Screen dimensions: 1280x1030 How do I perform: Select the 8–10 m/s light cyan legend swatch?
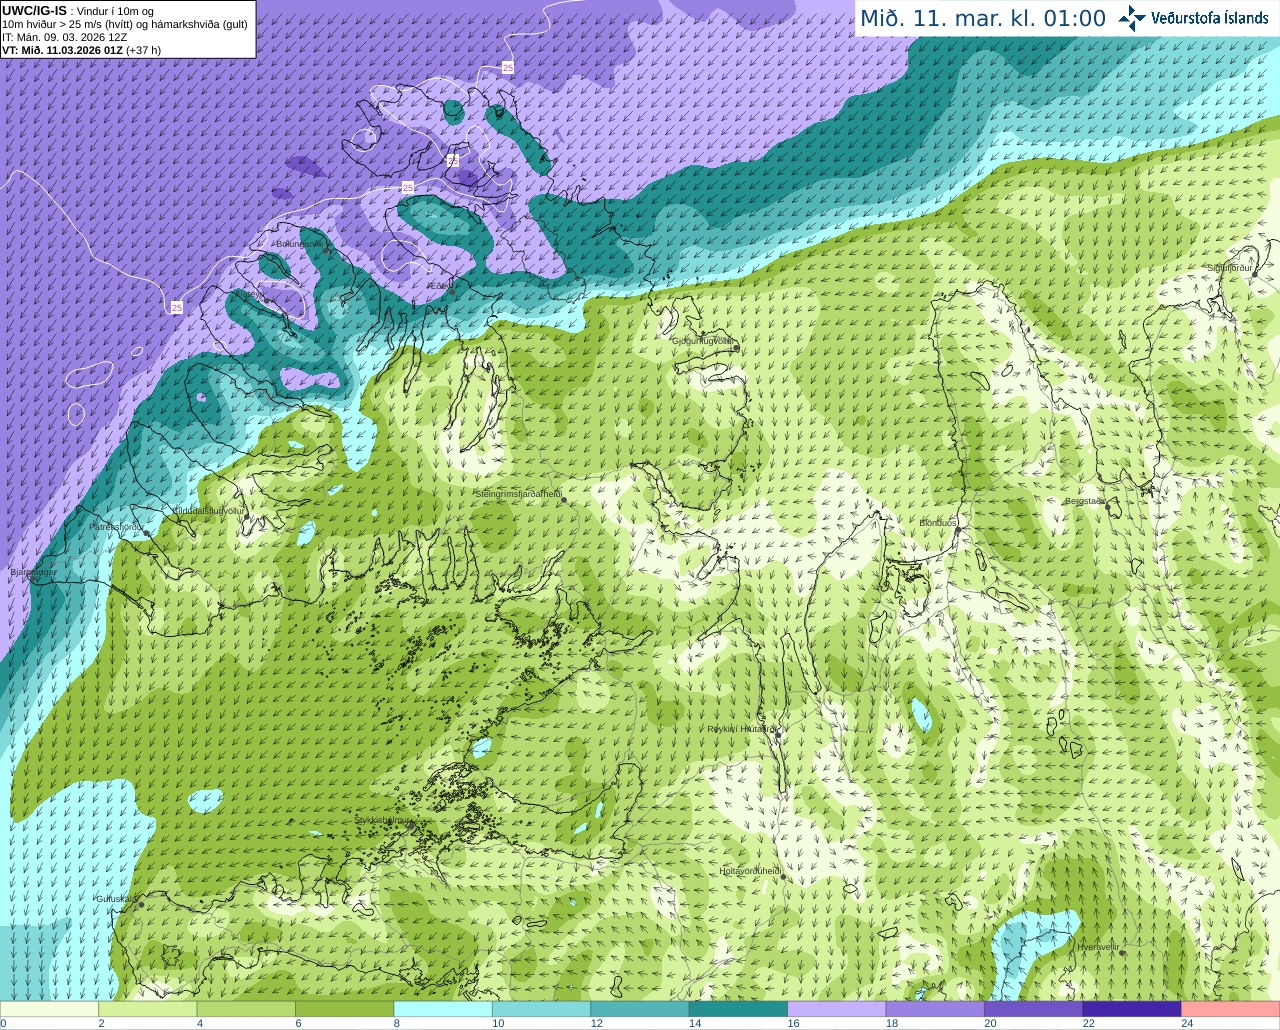[443, 1009]
